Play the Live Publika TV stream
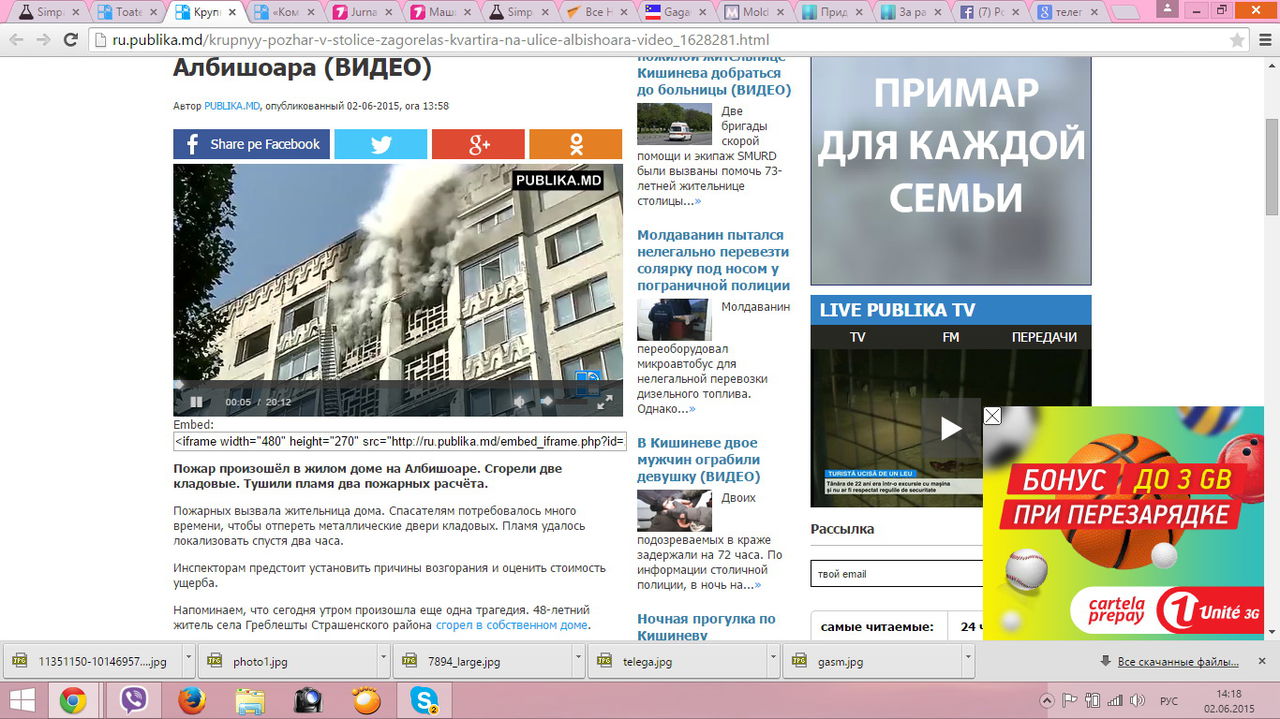The height and width of the screenshot is (719, 1280). pos(951,429)
